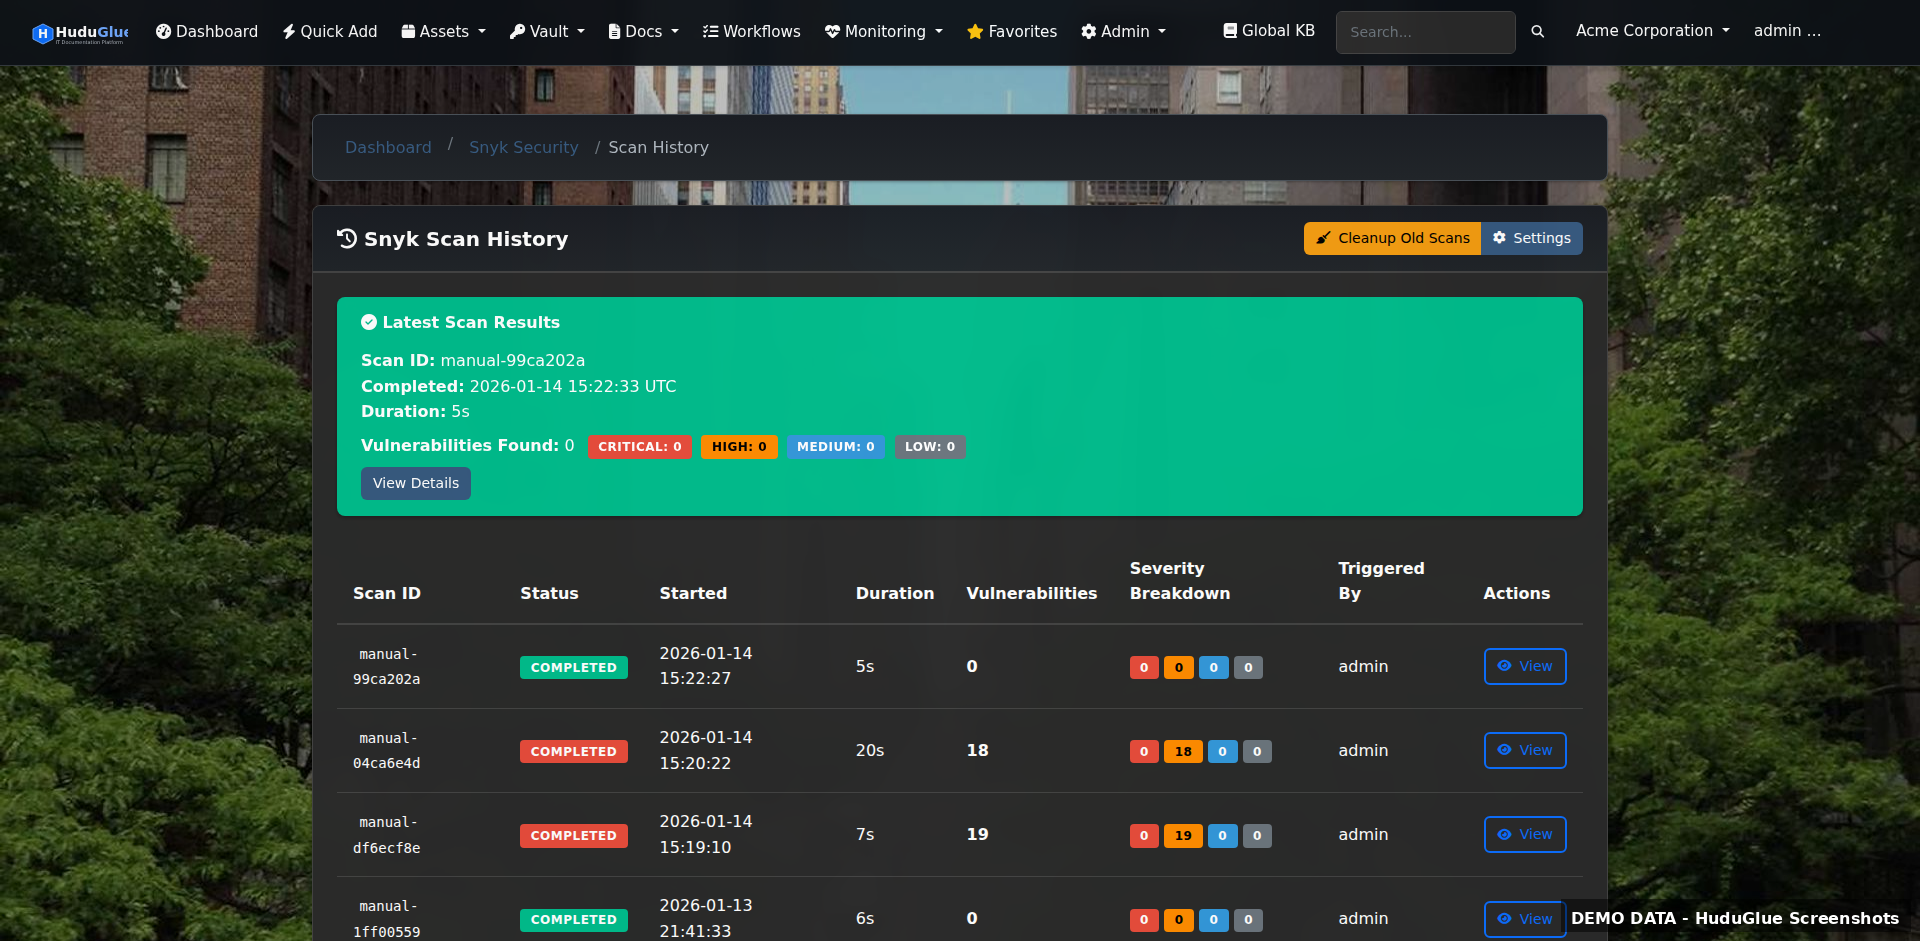The image size is (1920, 941).
Task: Click the search magnifier icon
Action: pos(1538,32)
